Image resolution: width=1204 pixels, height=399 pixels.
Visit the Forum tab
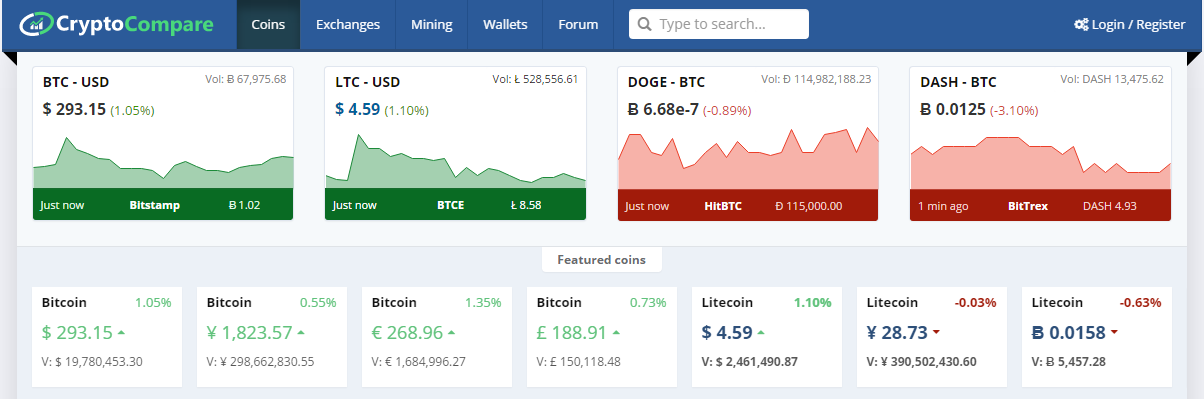[578, 24]
